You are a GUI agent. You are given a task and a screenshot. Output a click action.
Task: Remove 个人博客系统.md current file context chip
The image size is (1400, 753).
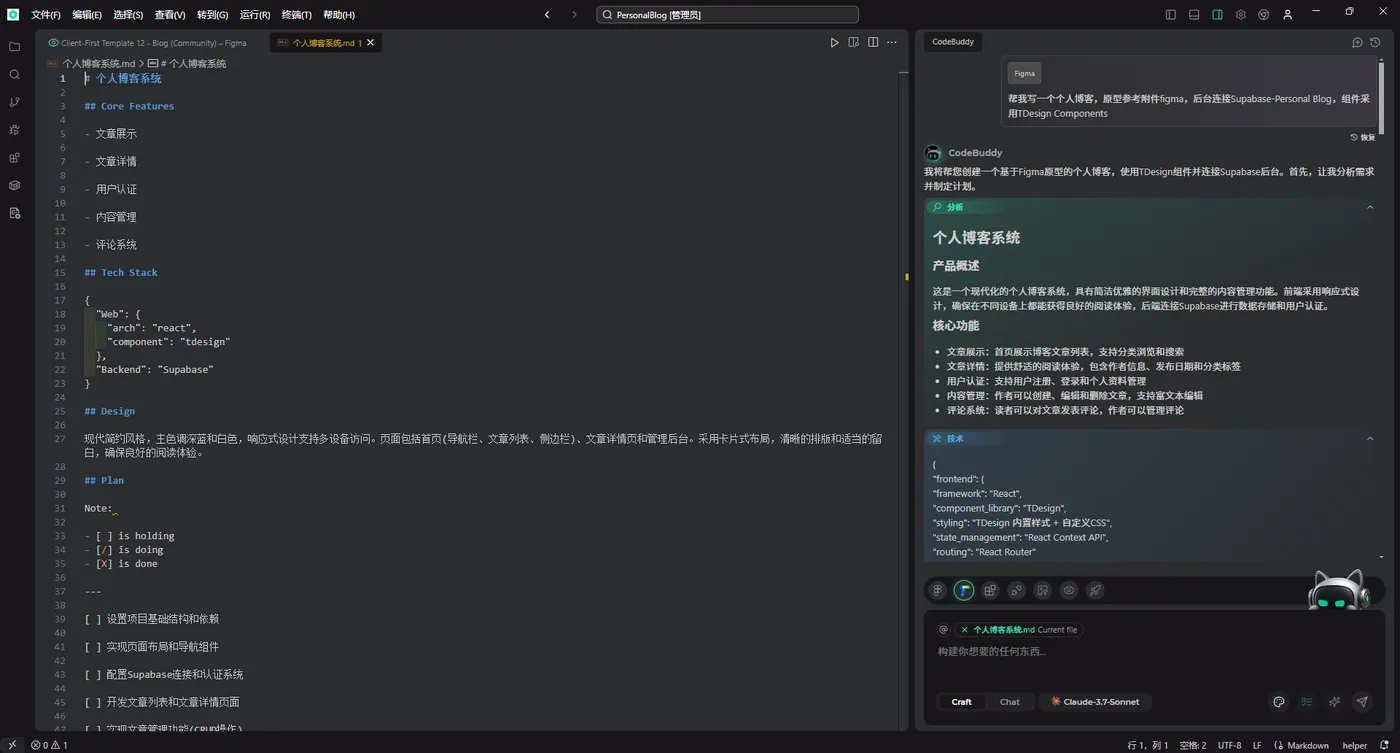964,630
